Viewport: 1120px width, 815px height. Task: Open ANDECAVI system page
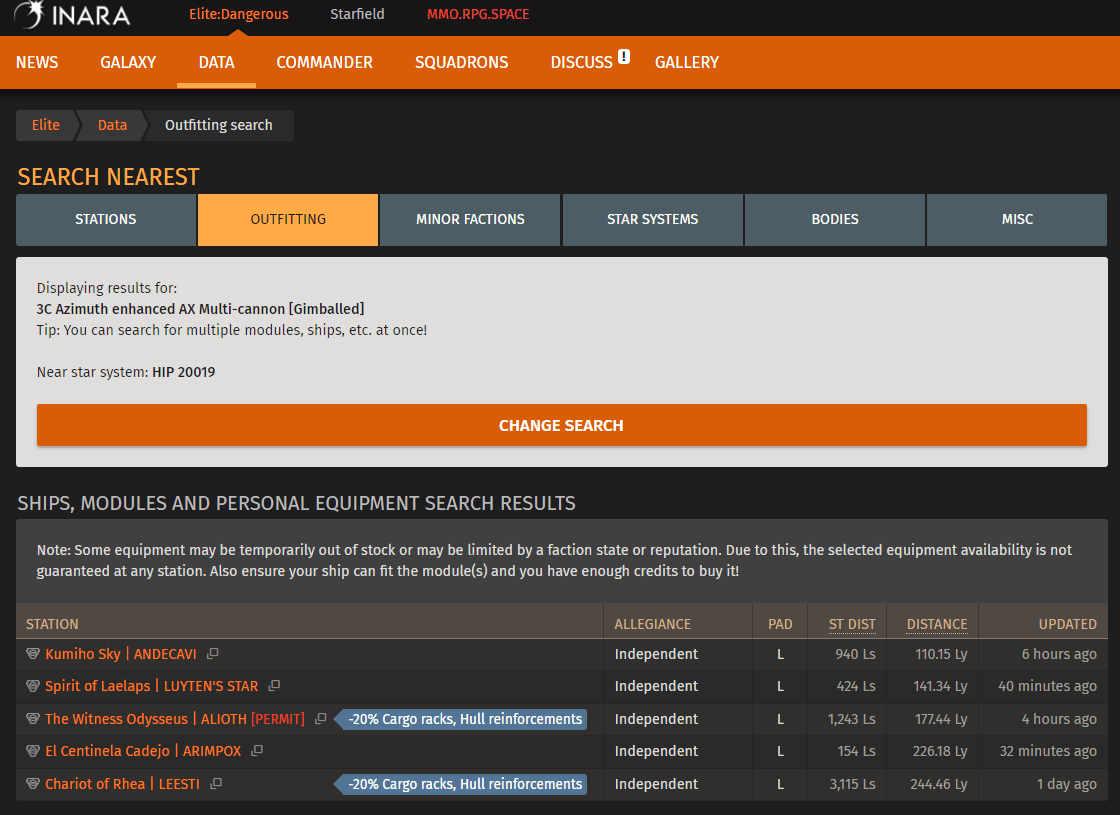165,654
